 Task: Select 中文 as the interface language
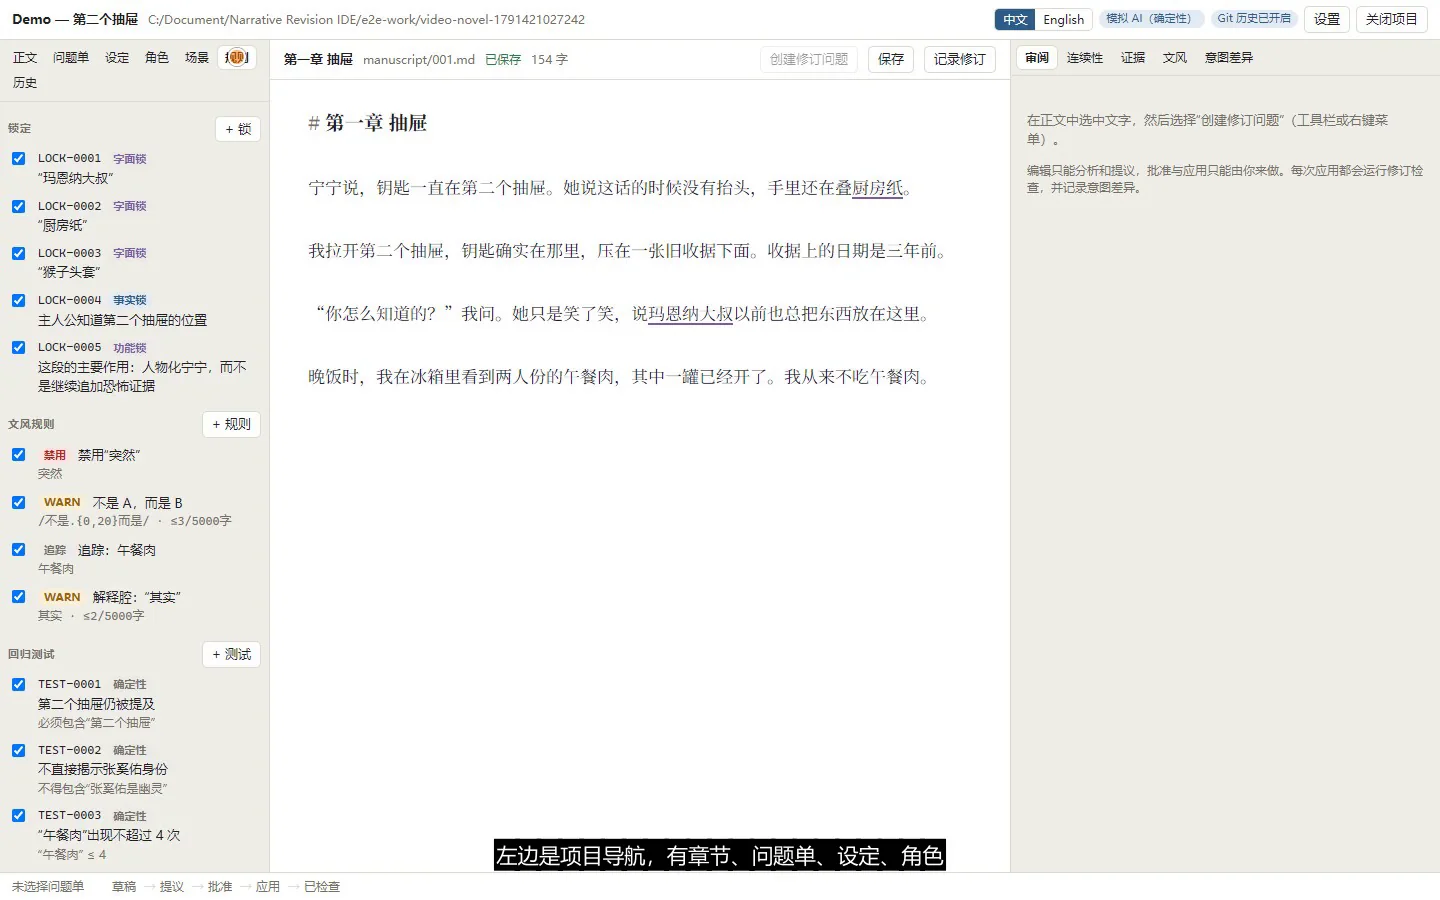coord(1015,19)
